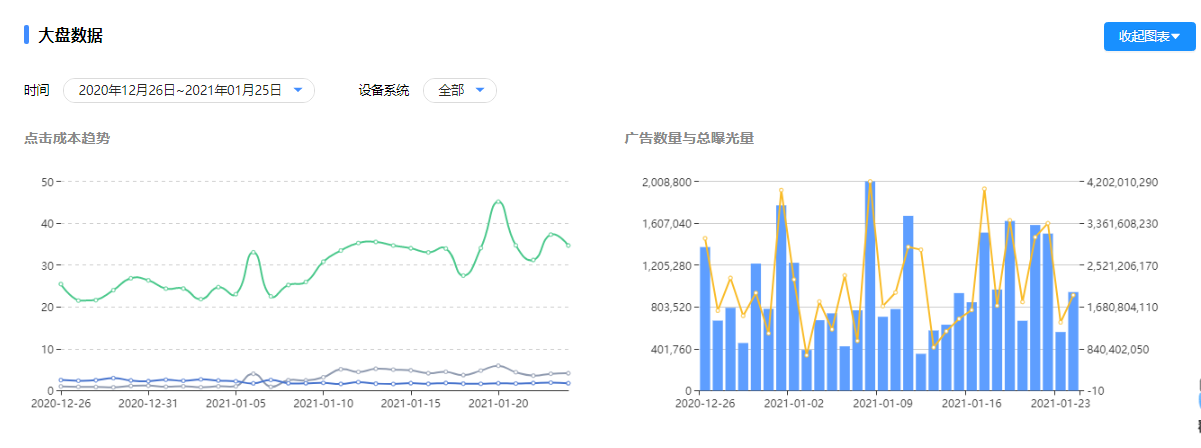Click the 2021-01-15 x-axis label
This screenshot has height=448, width=1201.
(411, 404)
